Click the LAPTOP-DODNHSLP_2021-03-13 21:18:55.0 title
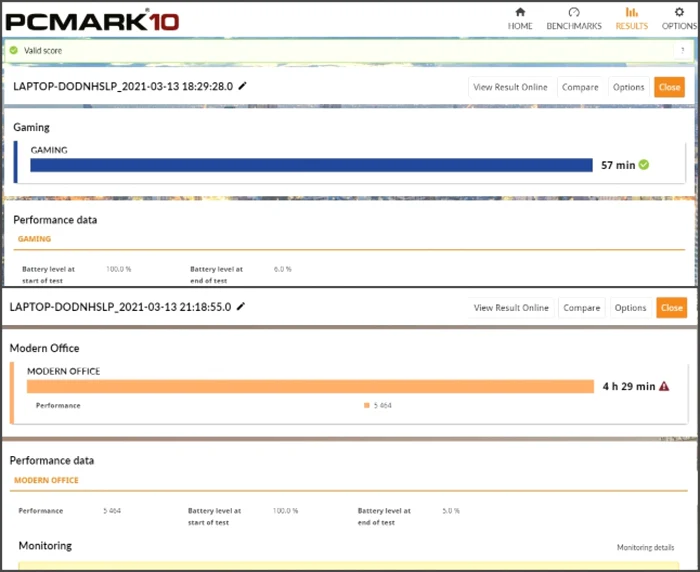Viewport: 700px width, 572px height. 121,307
